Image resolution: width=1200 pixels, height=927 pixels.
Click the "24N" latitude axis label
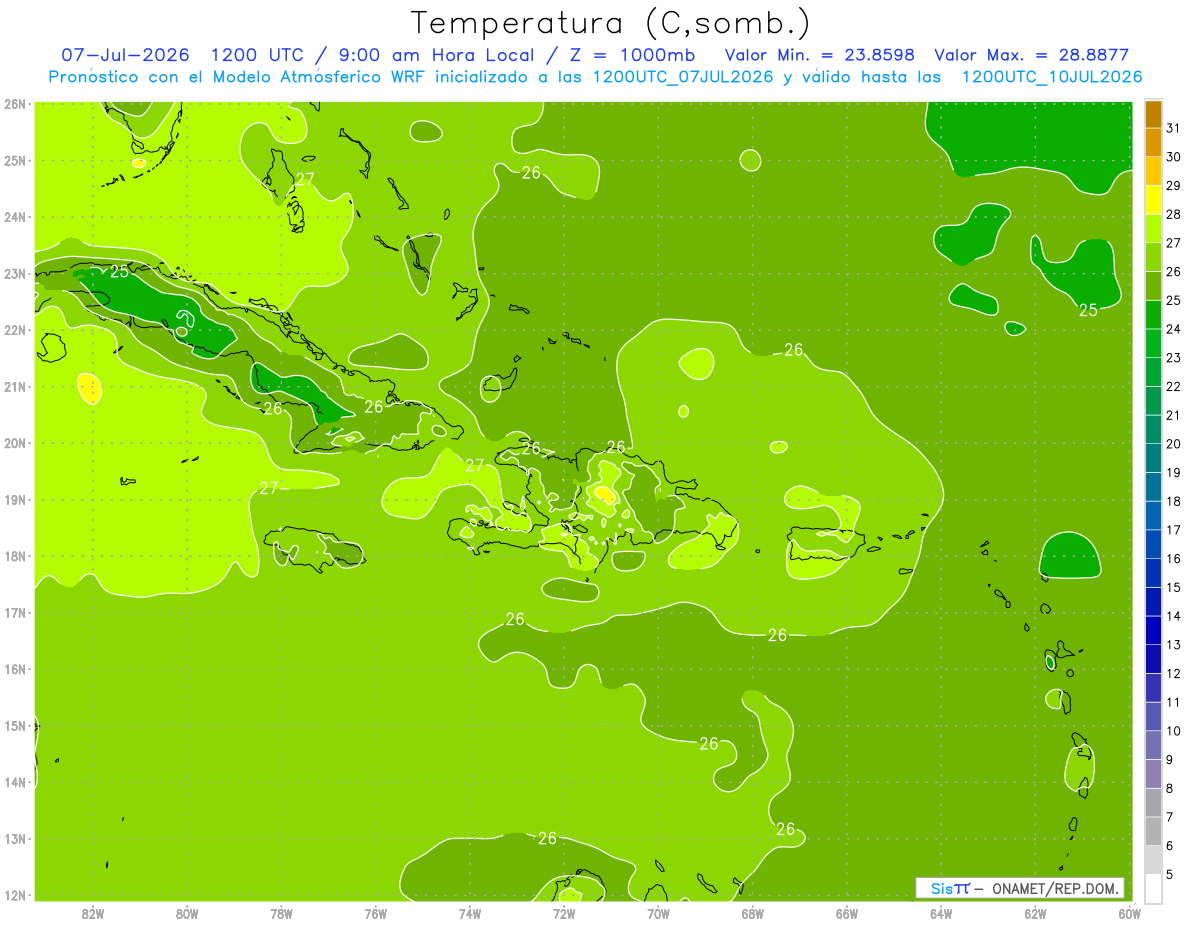(14, 217)
